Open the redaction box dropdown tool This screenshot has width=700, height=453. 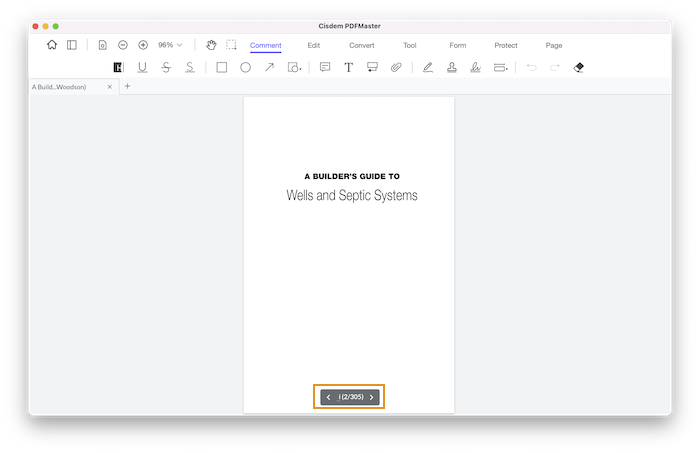500,67
